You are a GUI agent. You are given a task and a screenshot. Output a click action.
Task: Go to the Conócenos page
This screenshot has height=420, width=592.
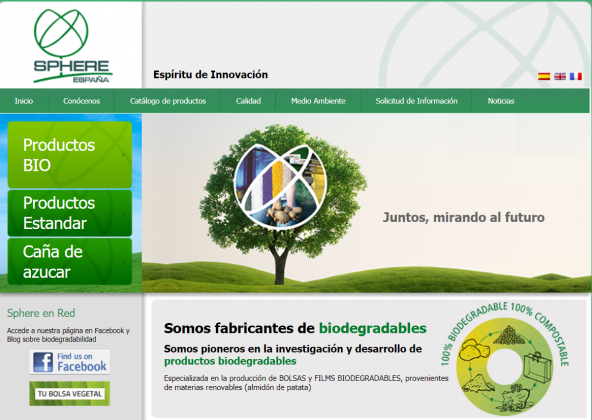click(x=82, y=101)
